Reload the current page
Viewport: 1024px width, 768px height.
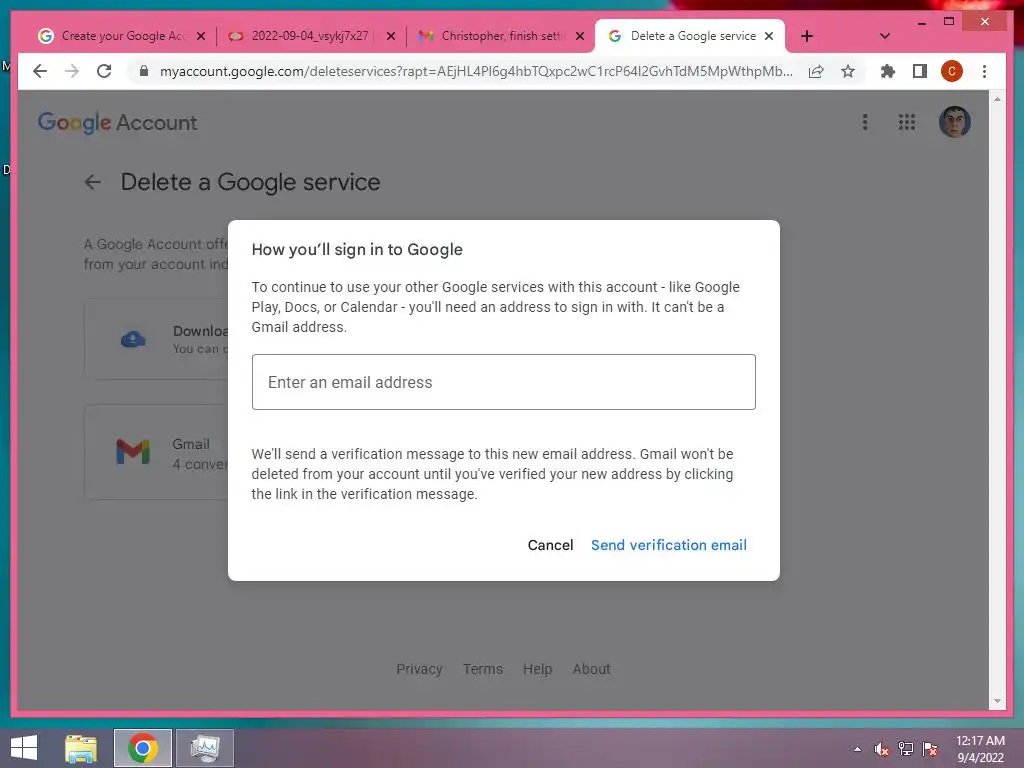pyautogui.click(x=104, y=71)
